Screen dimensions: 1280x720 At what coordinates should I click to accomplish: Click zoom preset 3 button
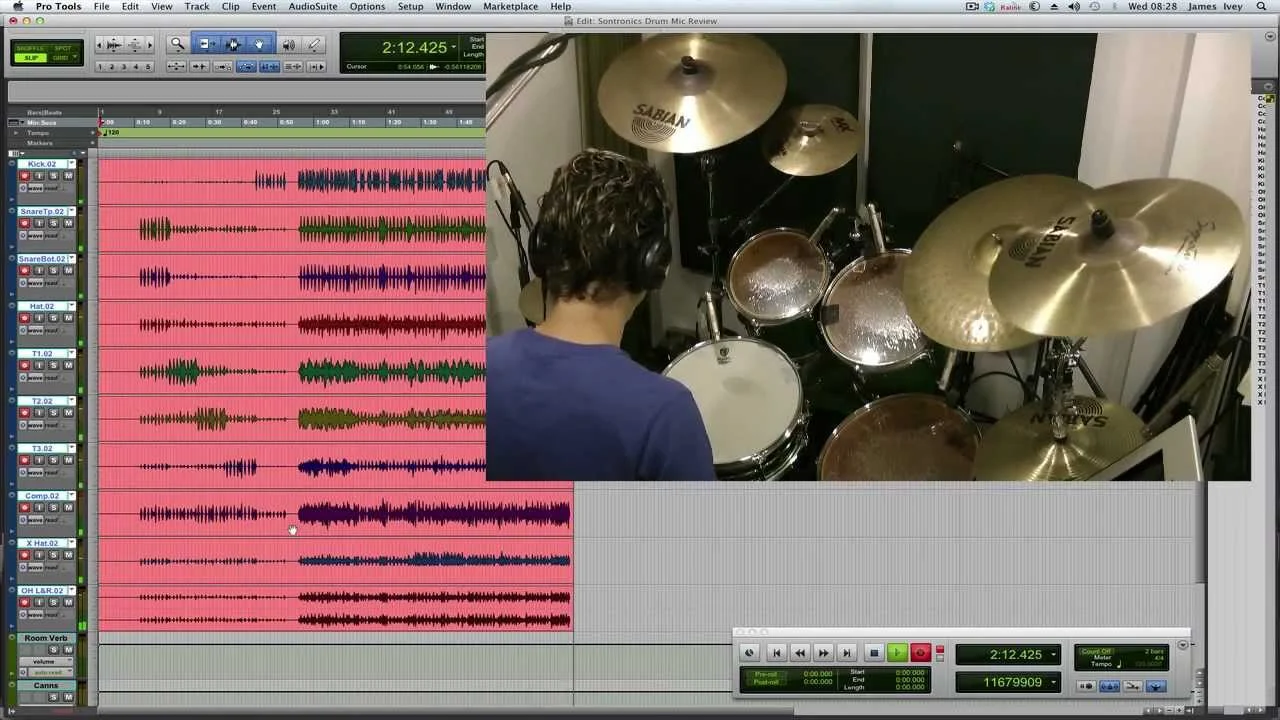[x=123, y=65]
